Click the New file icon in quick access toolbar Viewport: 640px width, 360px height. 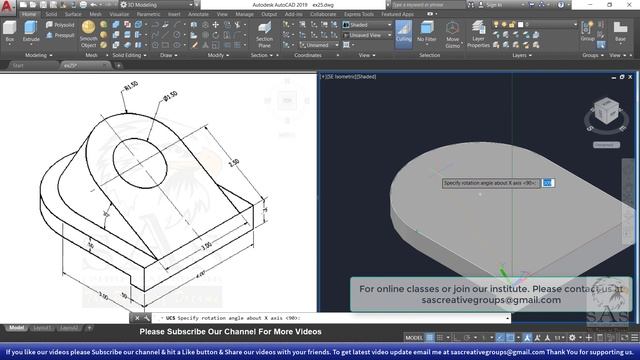pyautogui.click(x=23, y=5)
